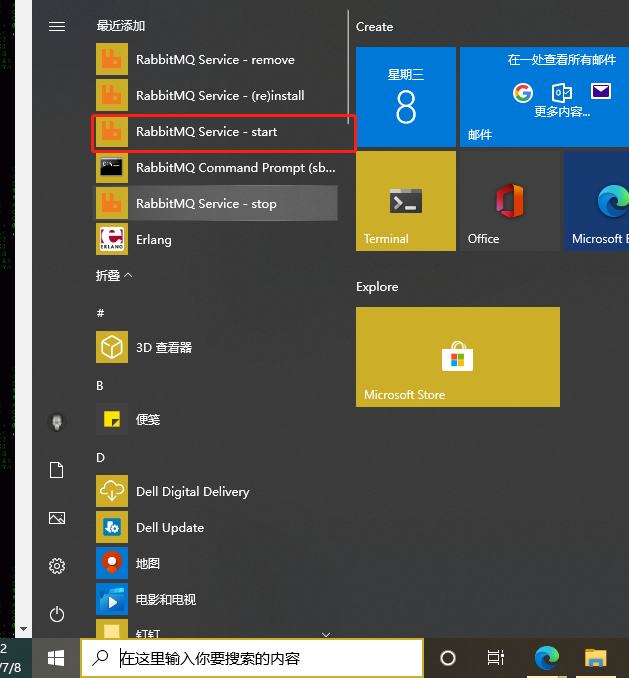Click the Windows Start button
The height and width of the screenshot is (678, 629).
tap(56, 658)
